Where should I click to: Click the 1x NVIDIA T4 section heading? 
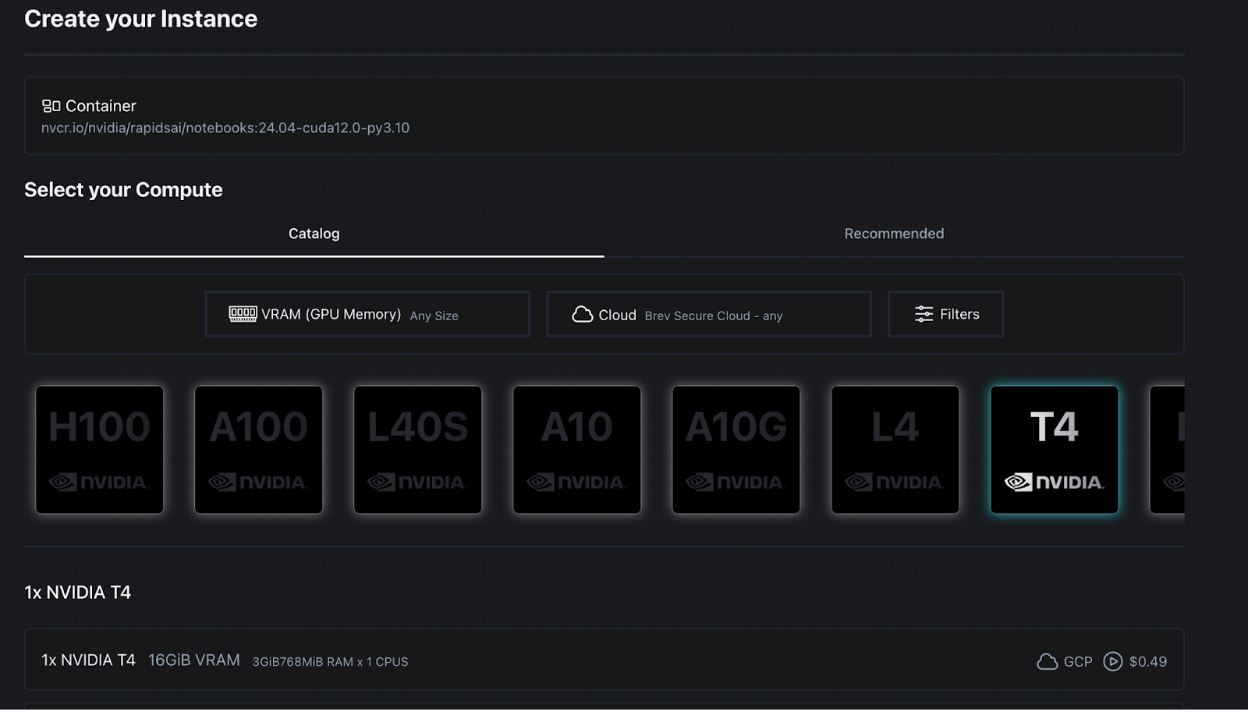(77, 592)
